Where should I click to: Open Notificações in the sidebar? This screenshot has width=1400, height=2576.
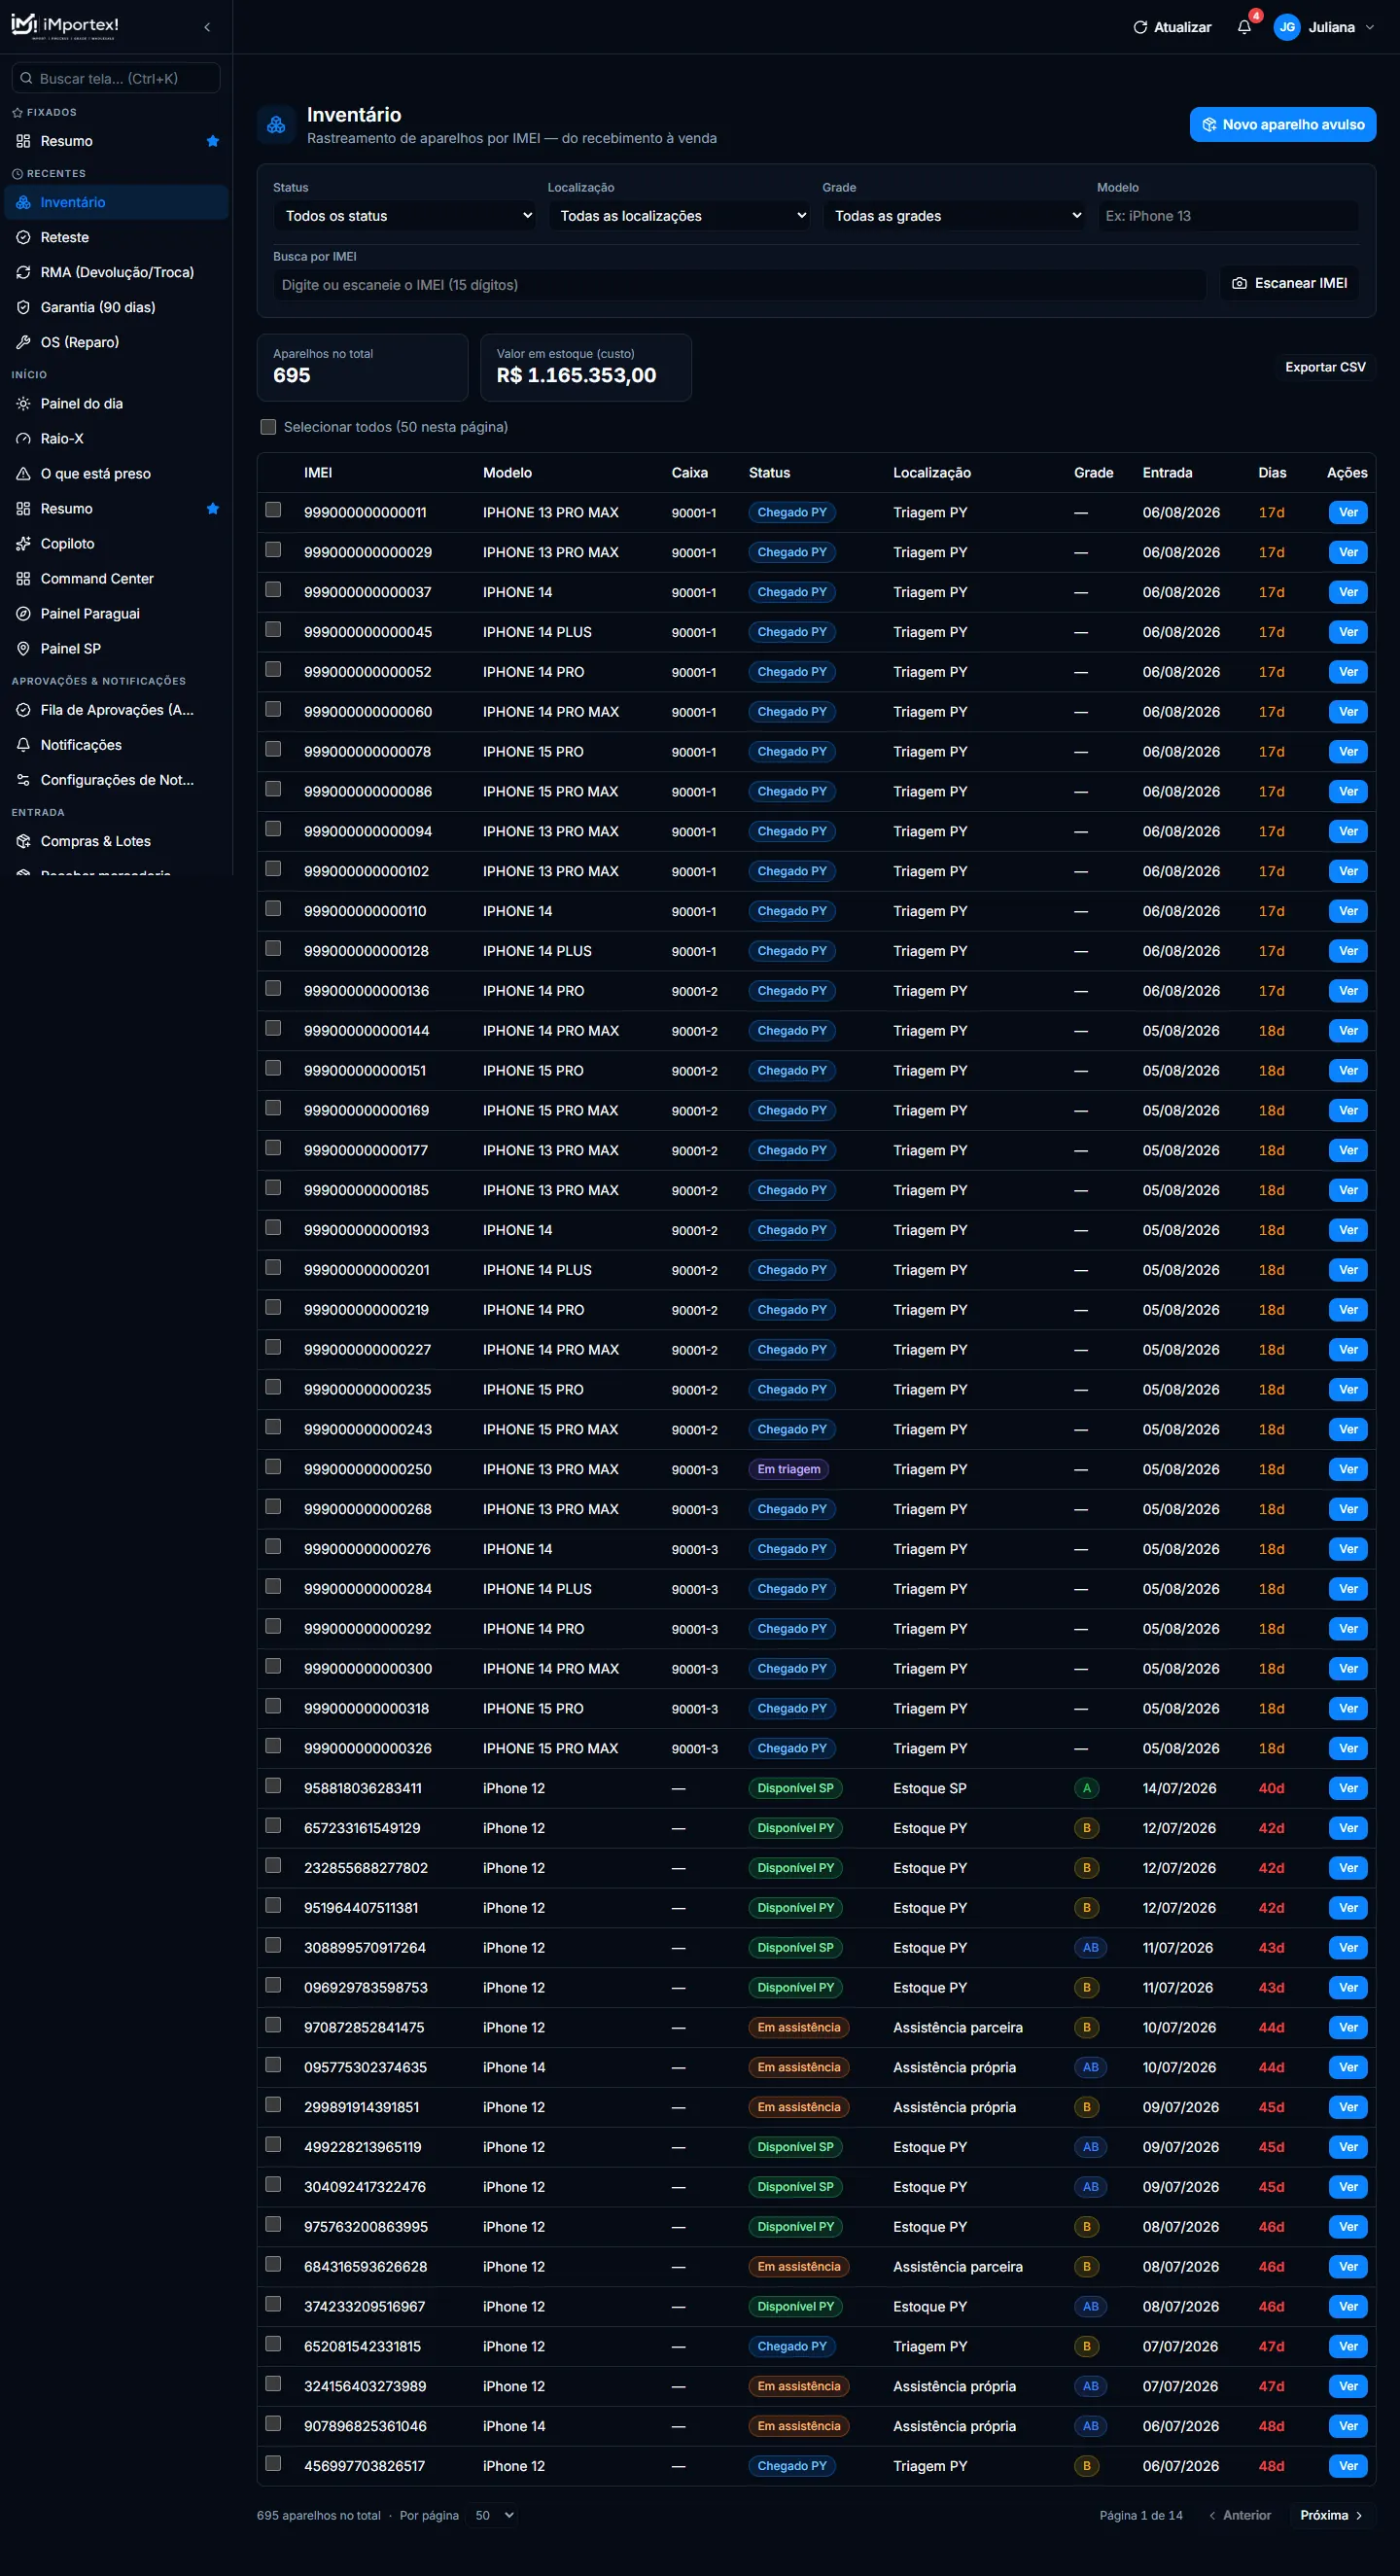(x=116, y=745)
